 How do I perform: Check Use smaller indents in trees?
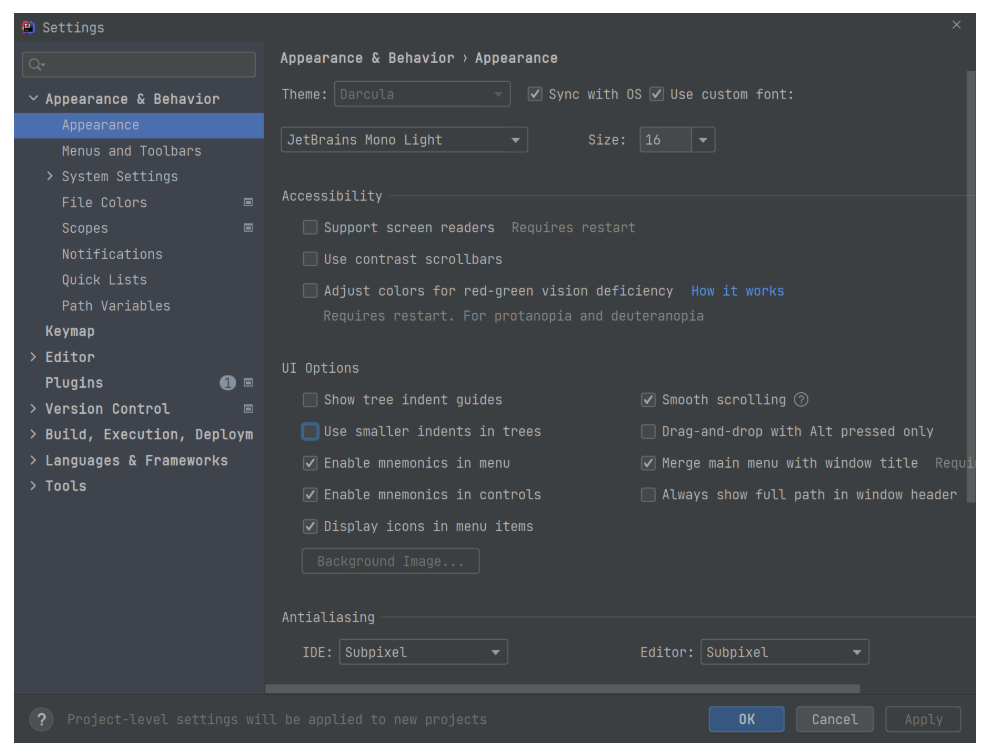[310, 431]
